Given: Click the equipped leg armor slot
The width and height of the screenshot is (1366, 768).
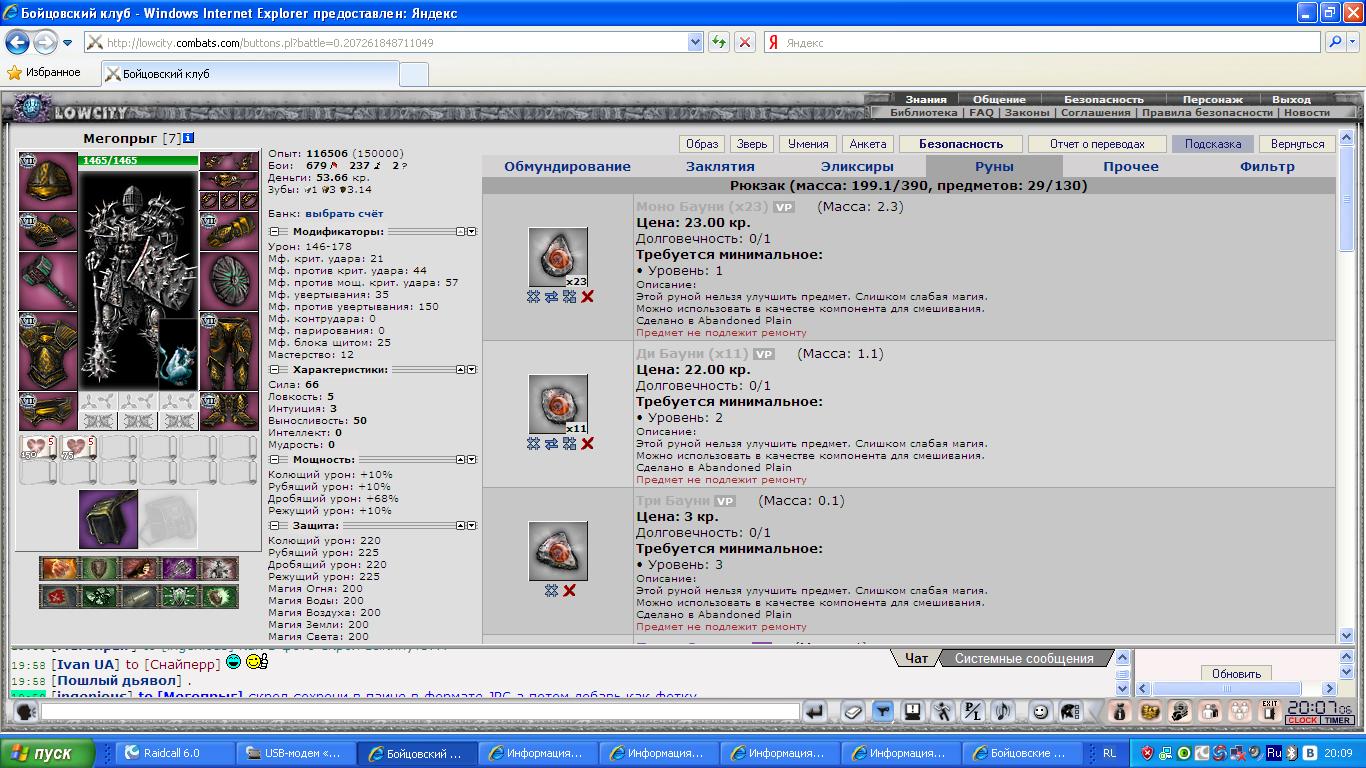Looking at the screenshot, I should click(229, 350).
